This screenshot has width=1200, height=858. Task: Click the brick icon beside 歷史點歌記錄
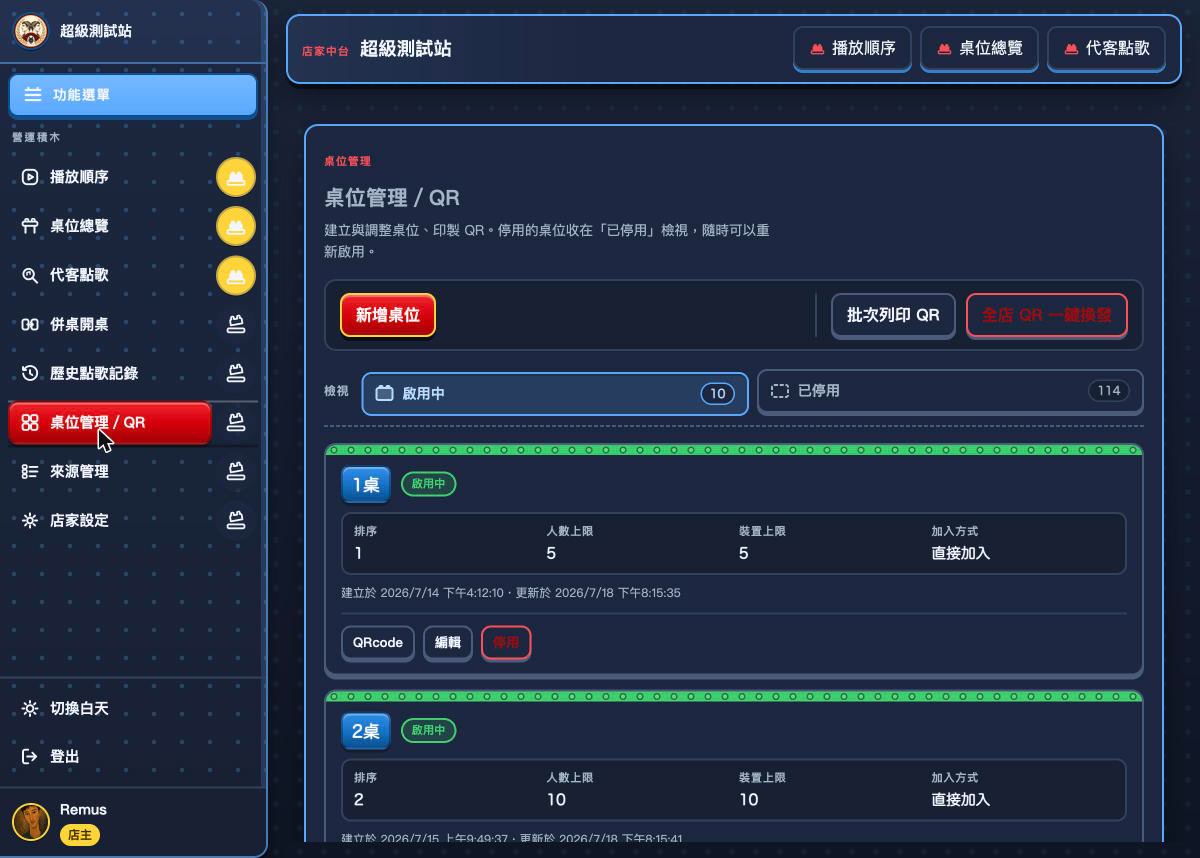tap(236, 373)
